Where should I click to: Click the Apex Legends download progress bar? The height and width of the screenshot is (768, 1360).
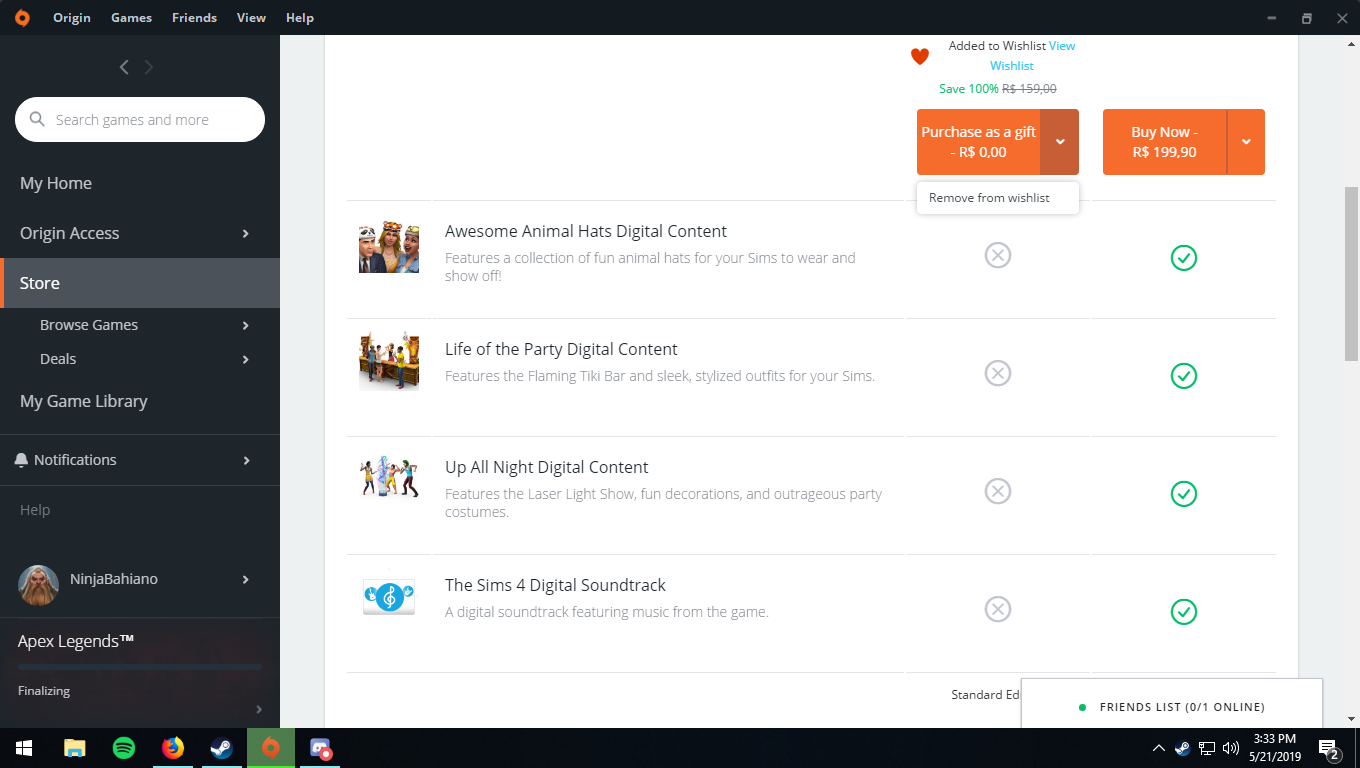(x=140, y=667)
